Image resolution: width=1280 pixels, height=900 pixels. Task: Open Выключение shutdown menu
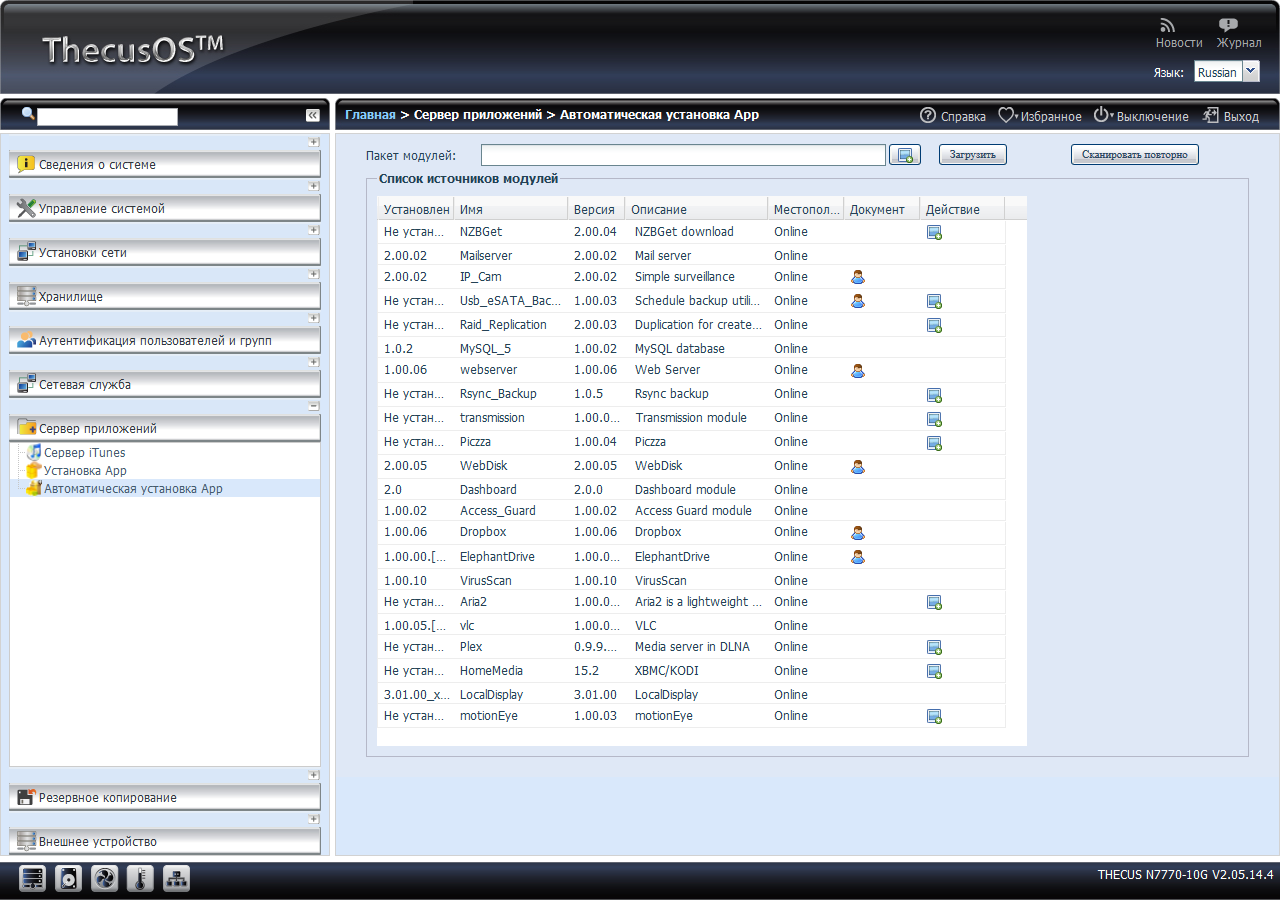[1141, 116]
